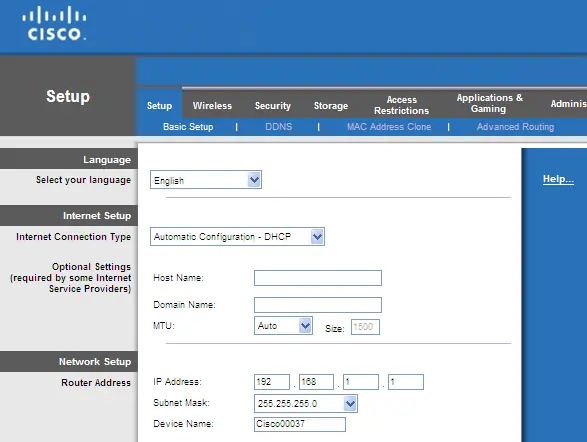Switch to the Wireless tab

tap(212, 106)
